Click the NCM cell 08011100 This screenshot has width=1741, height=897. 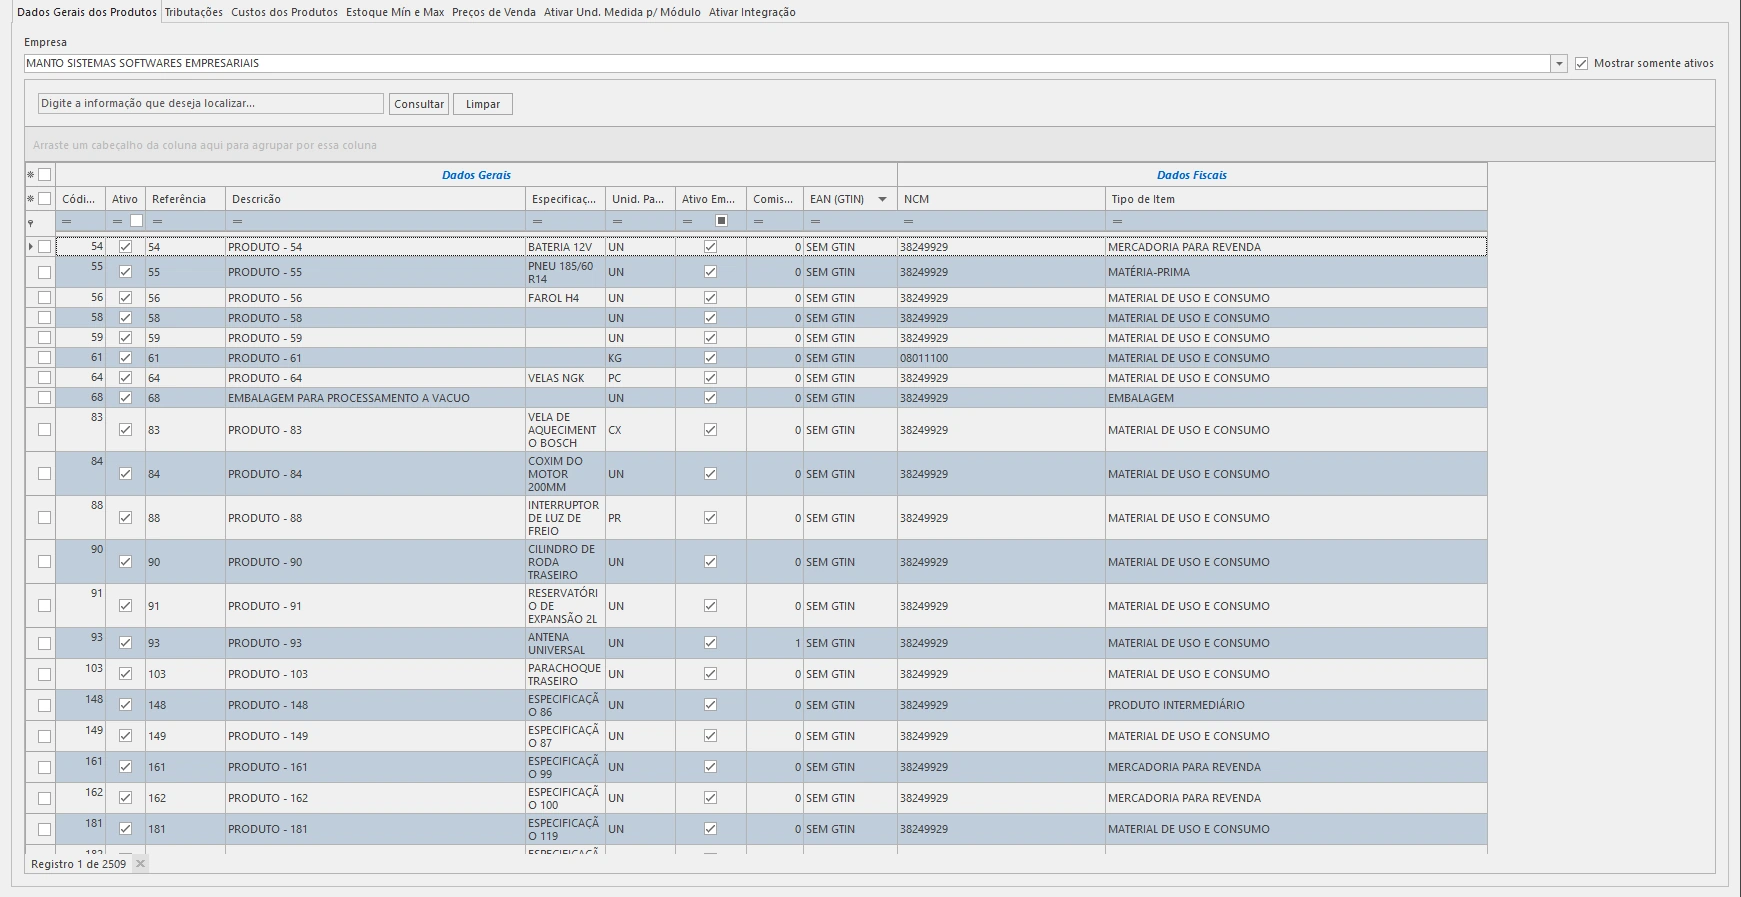(x=1001, y=358)
